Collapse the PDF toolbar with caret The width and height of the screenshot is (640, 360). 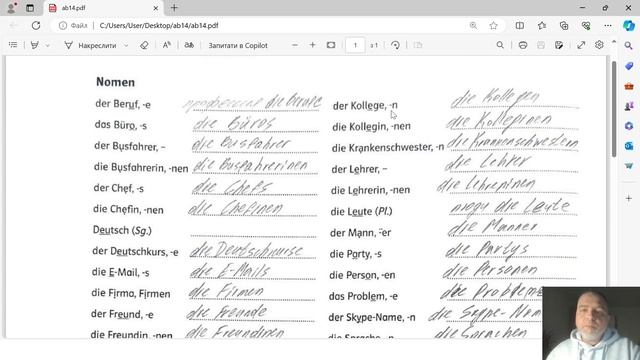click(x=614, y=42)
